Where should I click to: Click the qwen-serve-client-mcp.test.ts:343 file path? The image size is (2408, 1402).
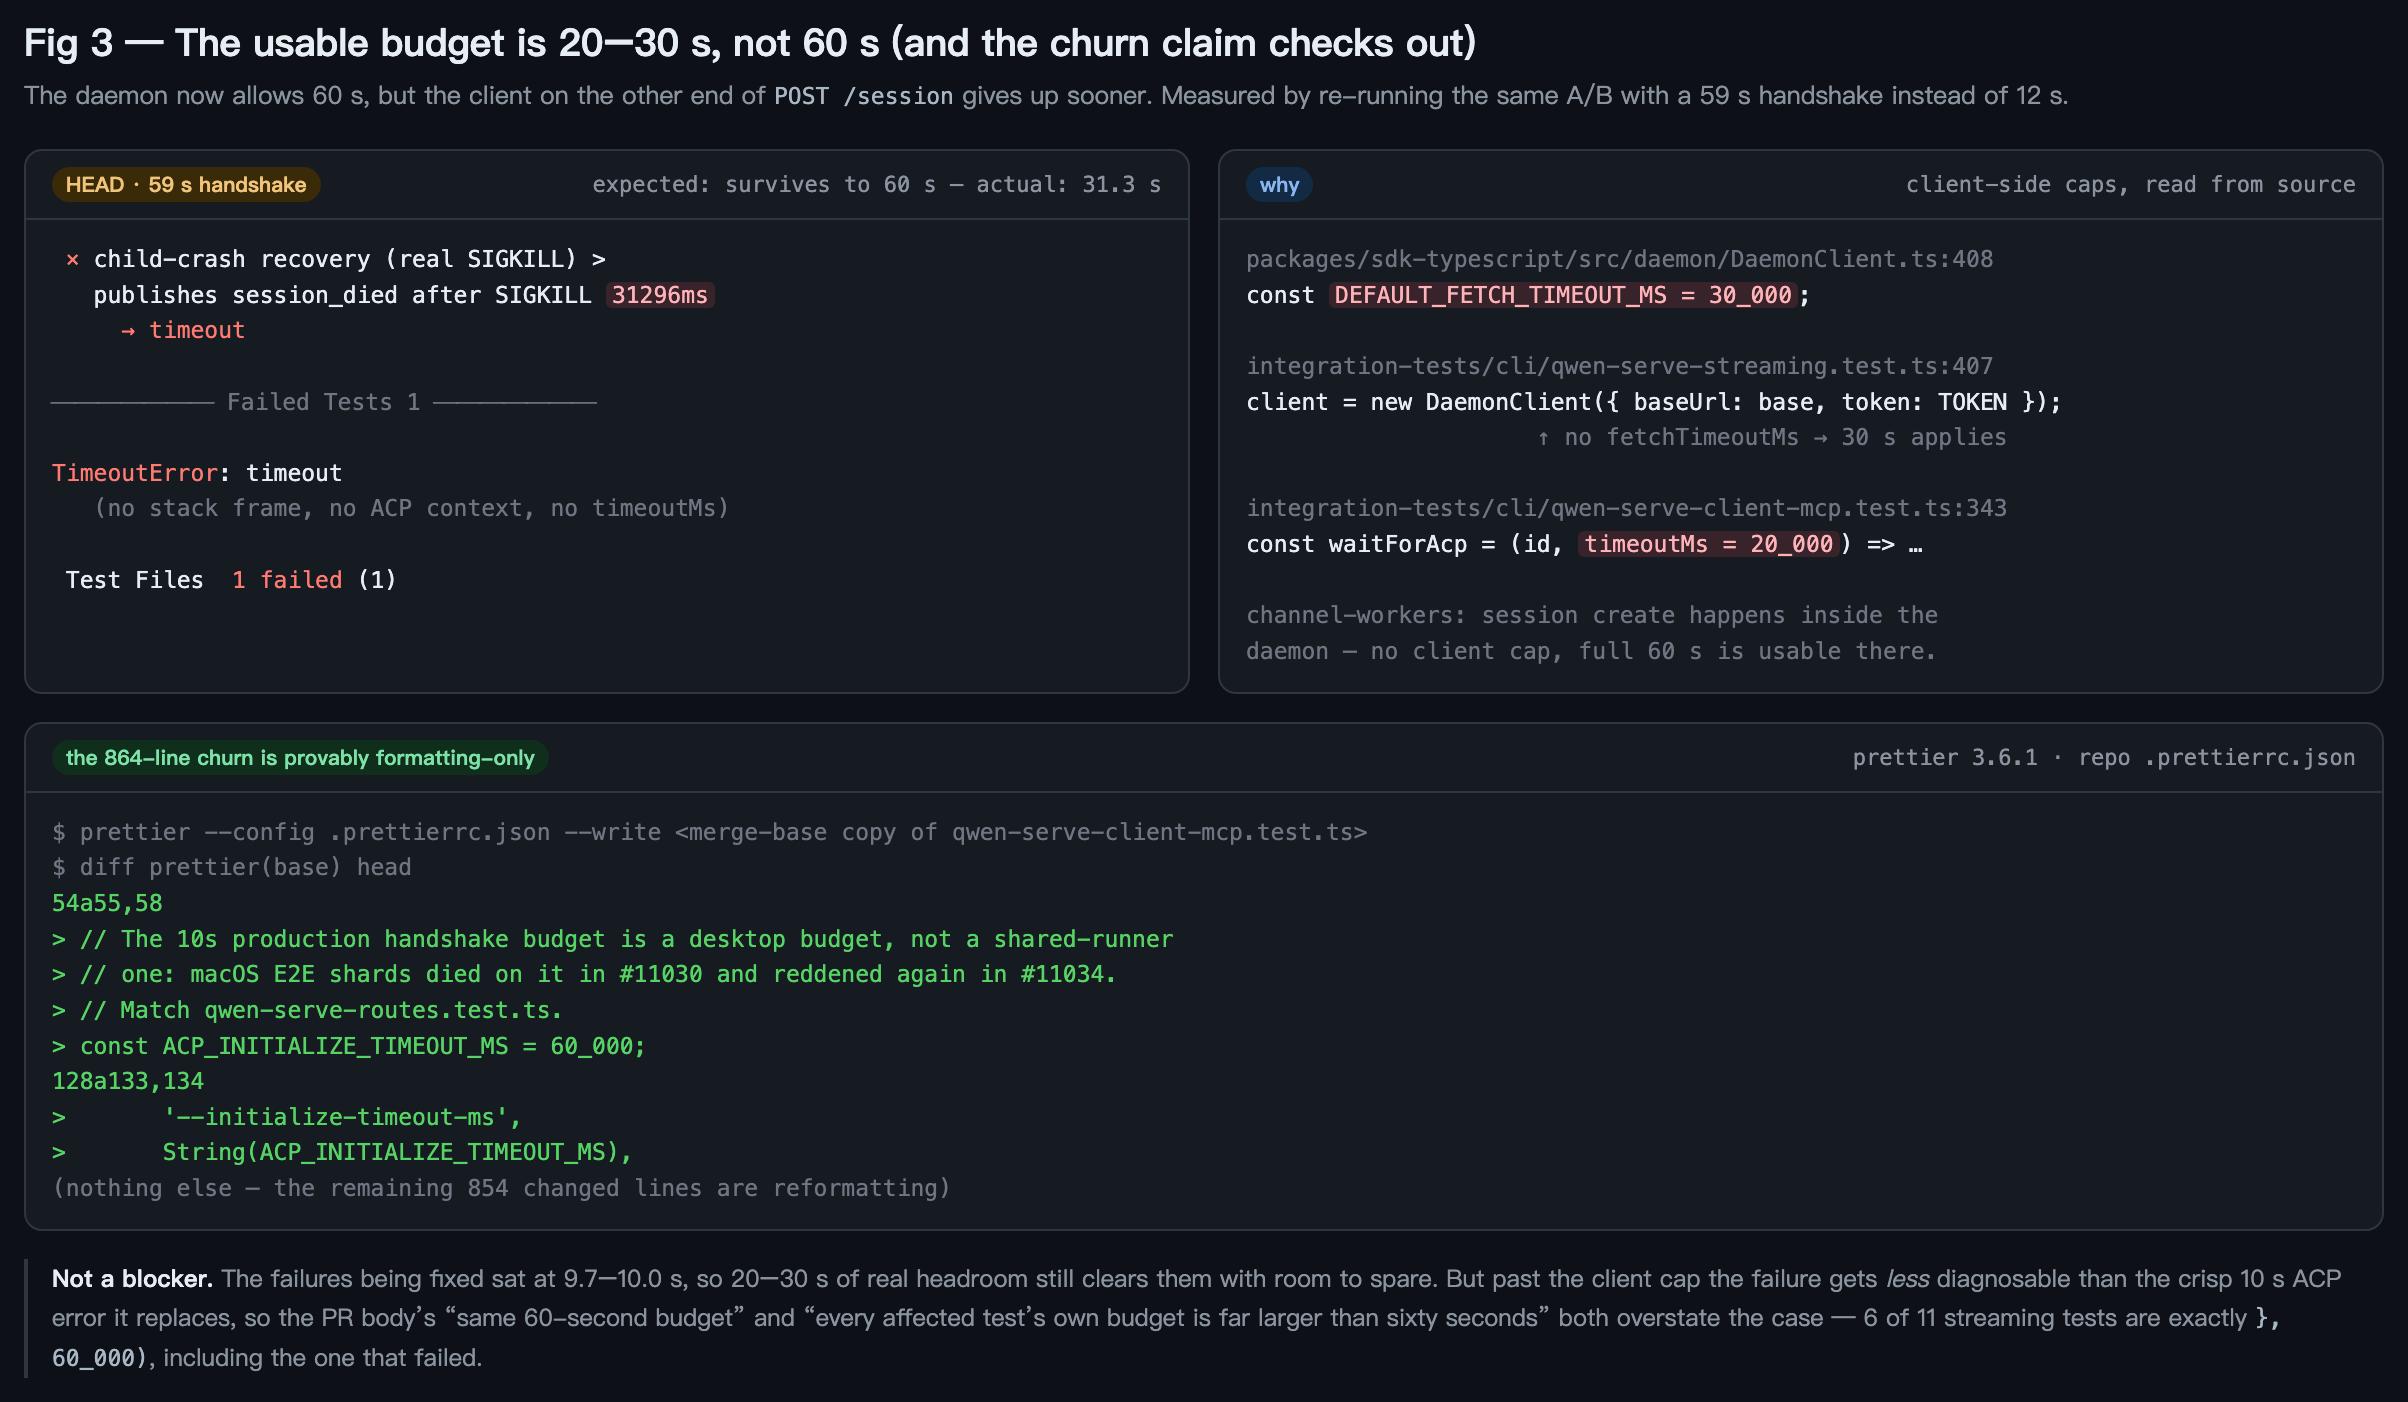[1627, 509]
